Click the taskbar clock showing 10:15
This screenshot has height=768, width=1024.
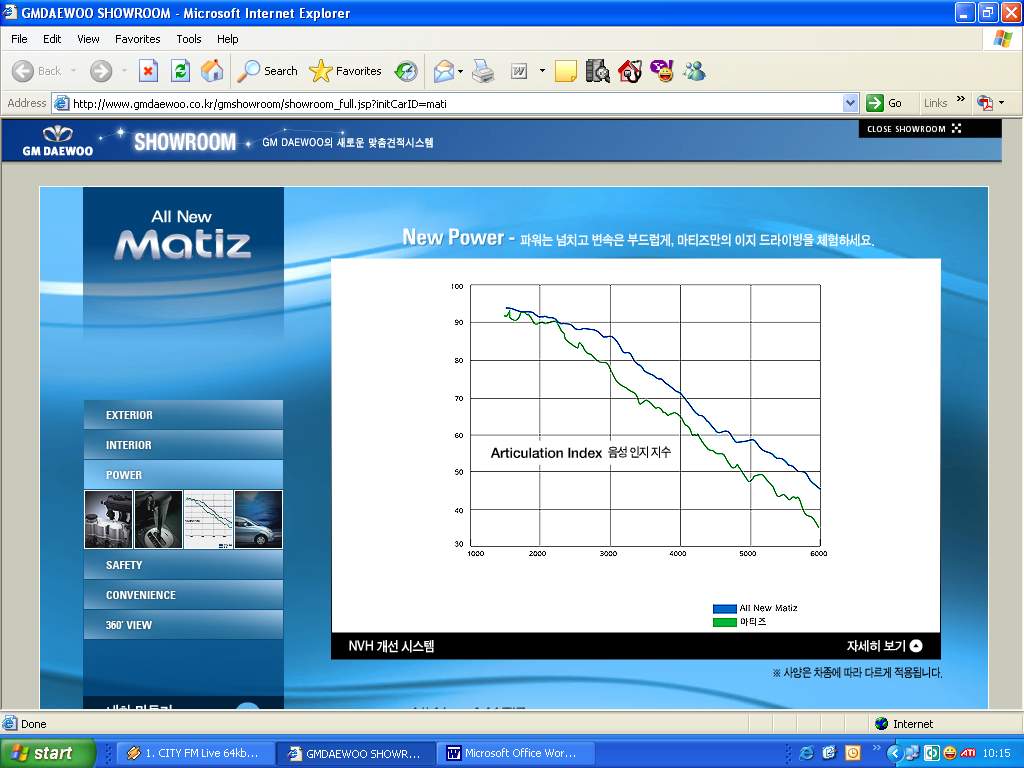[996, 753]
